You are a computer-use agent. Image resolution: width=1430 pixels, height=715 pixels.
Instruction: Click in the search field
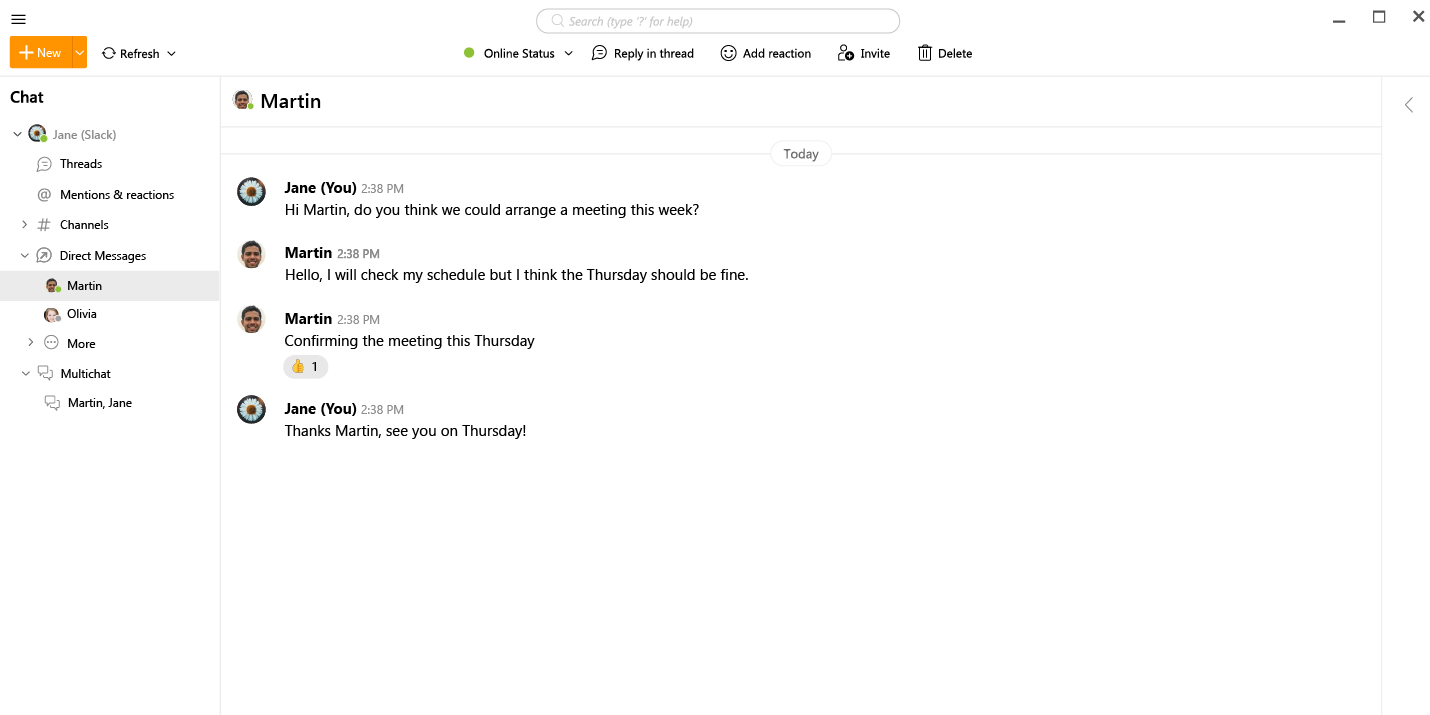coord(718,21)
